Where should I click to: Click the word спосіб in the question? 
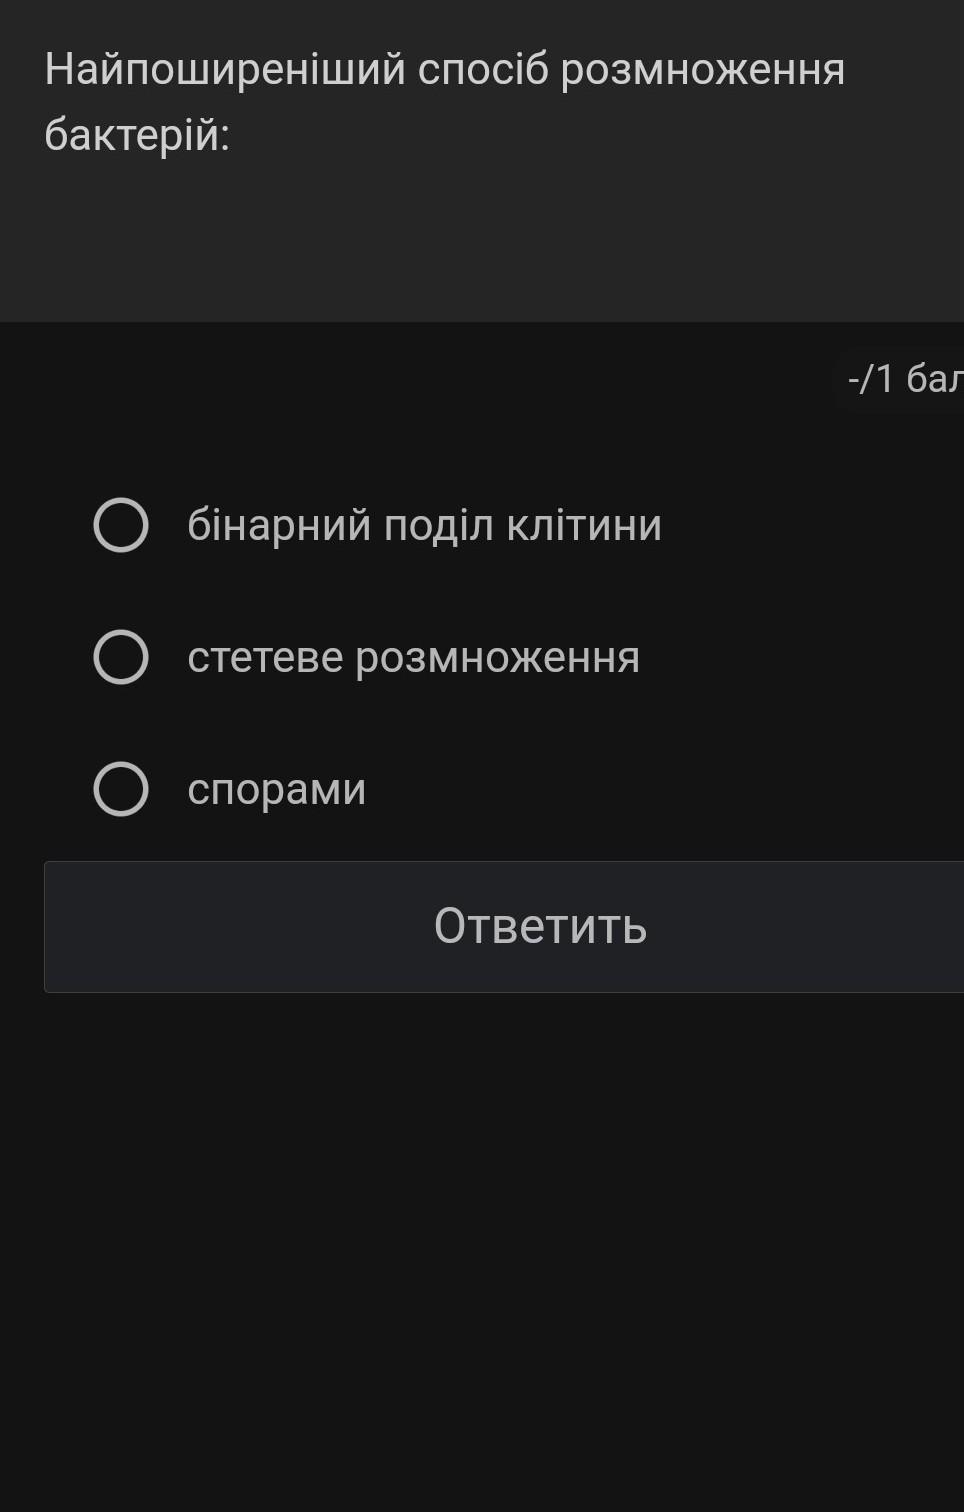click(483, 70)
